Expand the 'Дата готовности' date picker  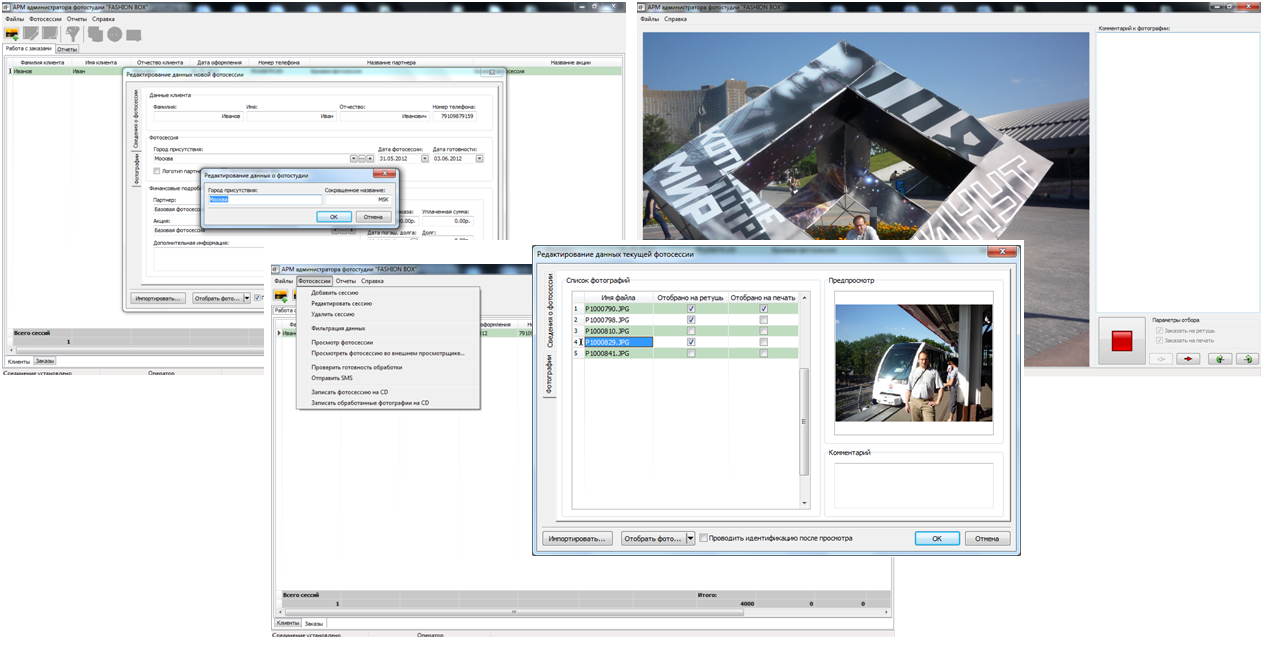(x=479, y=158)
